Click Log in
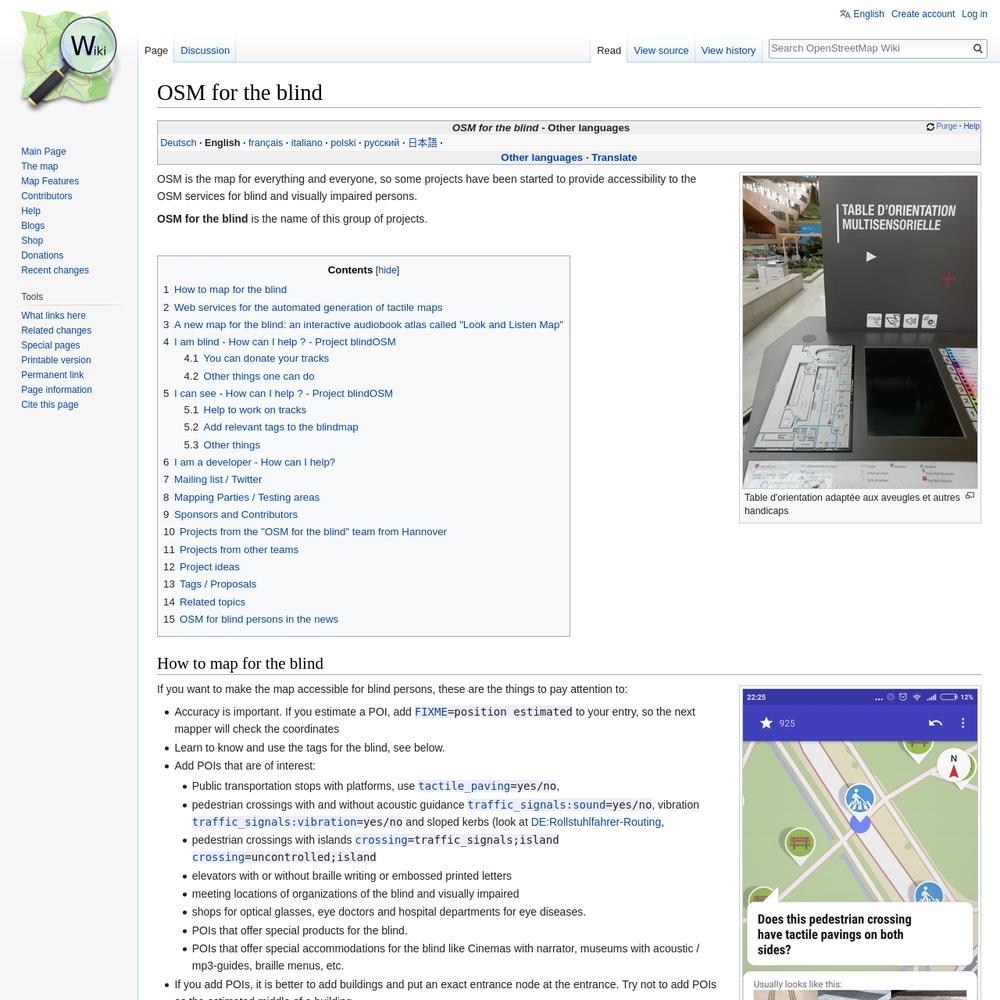This screenshot has width=1000, height=1000. [974, 14]
